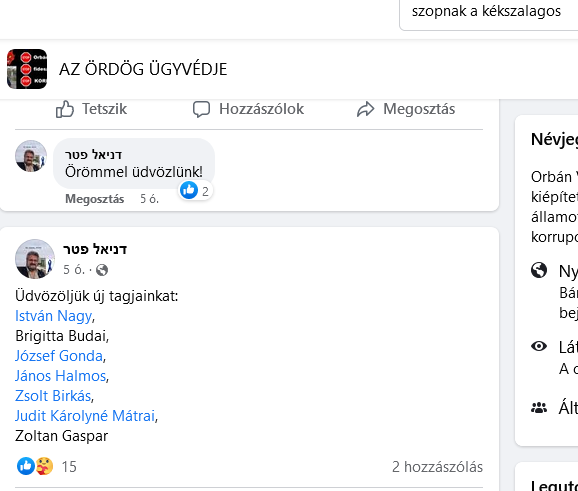The image size is (578, 491).
Task: Click the Hozzászólok speech bubble icon
Action: (x=201, y=109)
